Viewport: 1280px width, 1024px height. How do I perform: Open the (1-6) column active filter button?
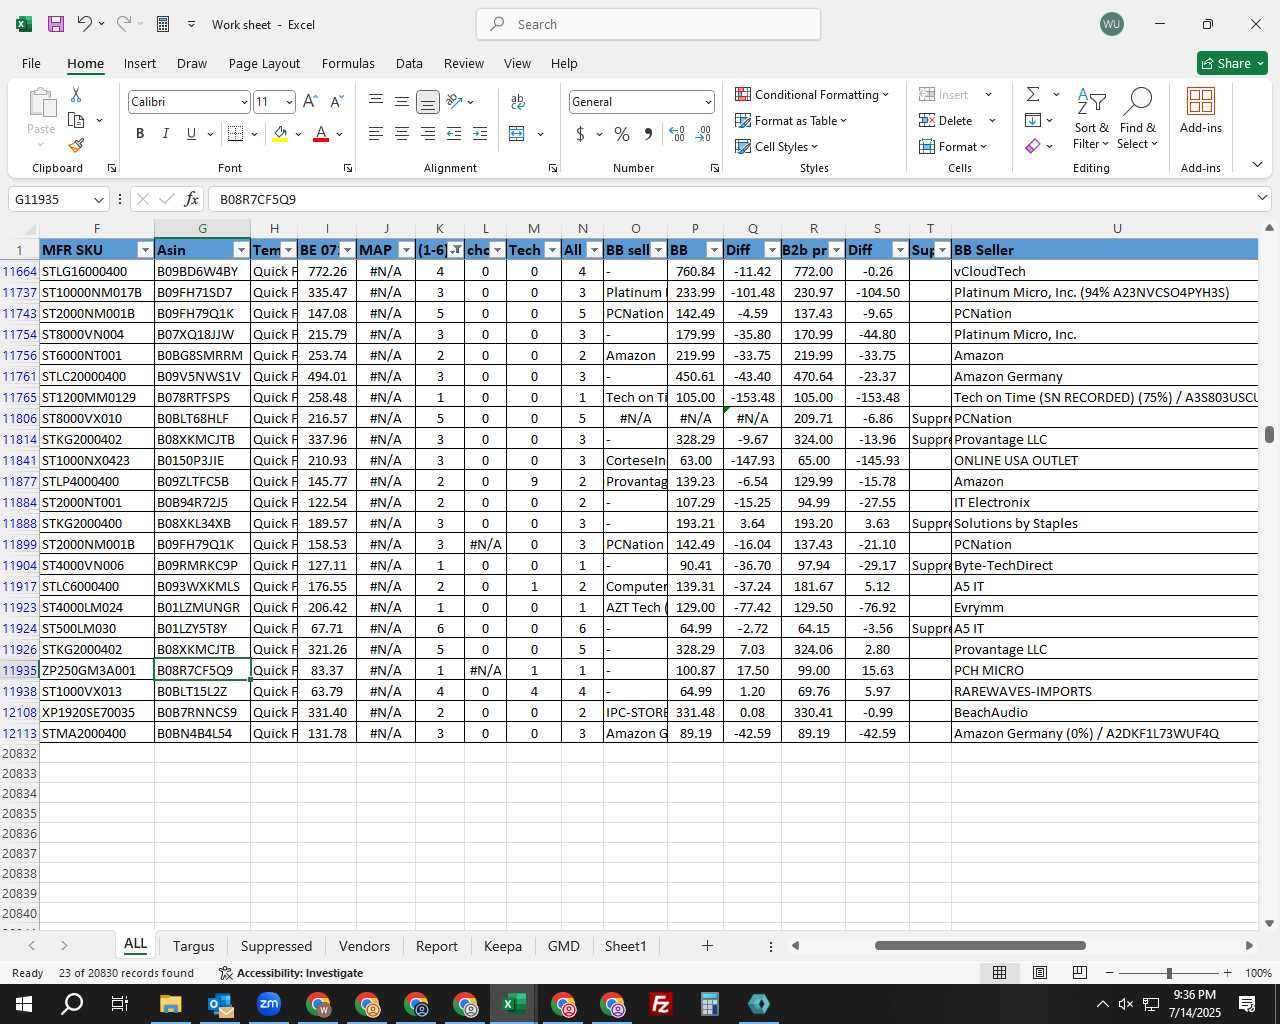(x=456, y=250)
